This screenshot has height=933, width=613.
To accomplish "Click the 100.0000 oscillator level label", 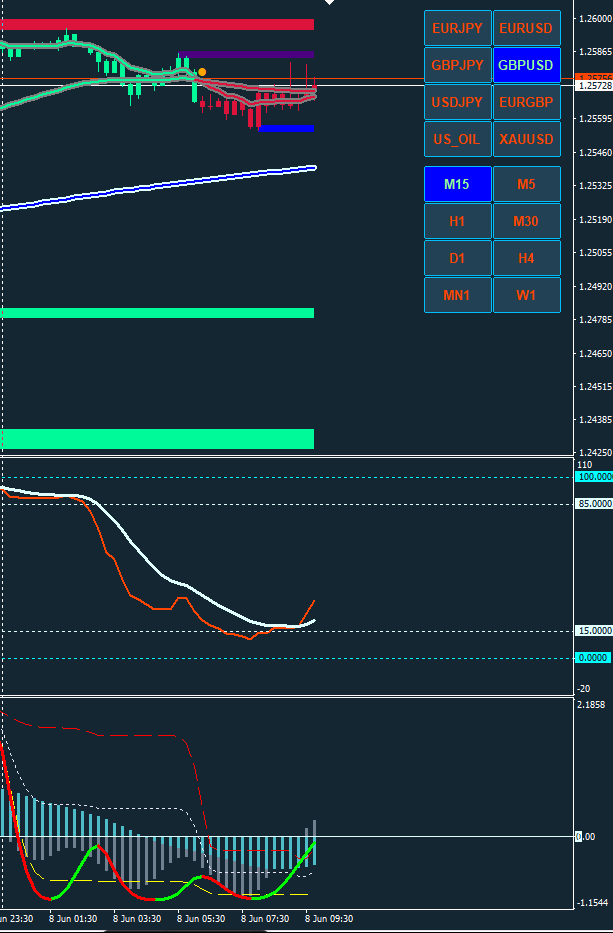I will [x=594, y=477].
